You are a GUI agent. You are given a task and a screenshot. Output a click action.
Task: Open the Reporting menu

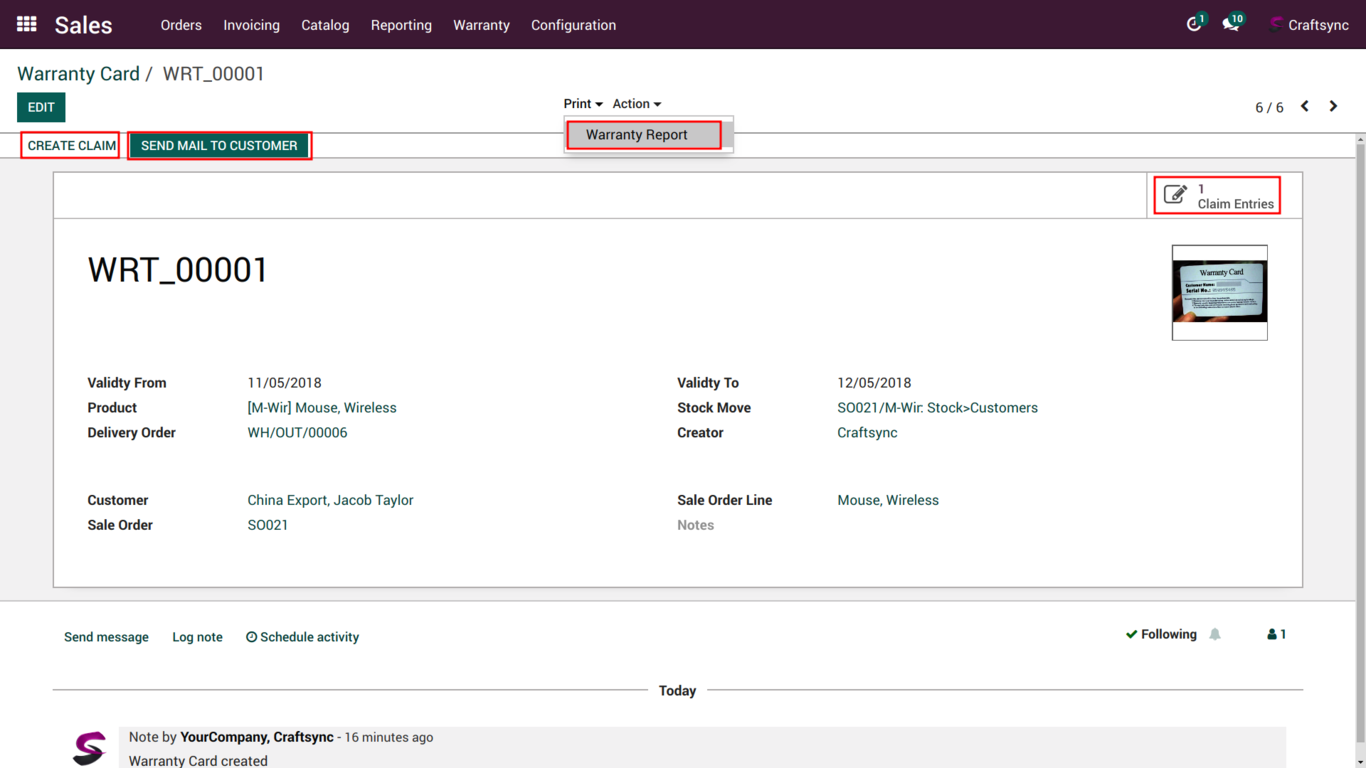[x=401, y=25]
